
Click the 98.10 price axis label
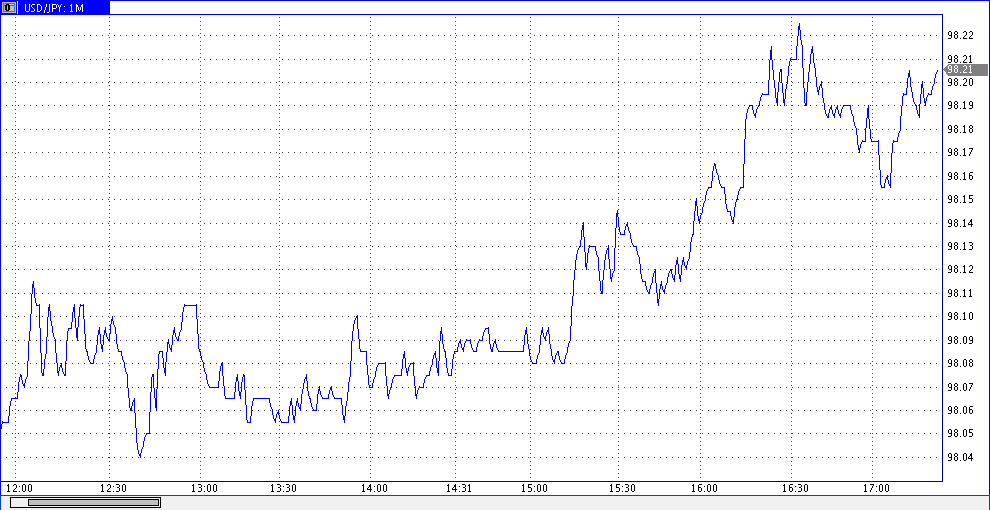[x=960, y=316]
